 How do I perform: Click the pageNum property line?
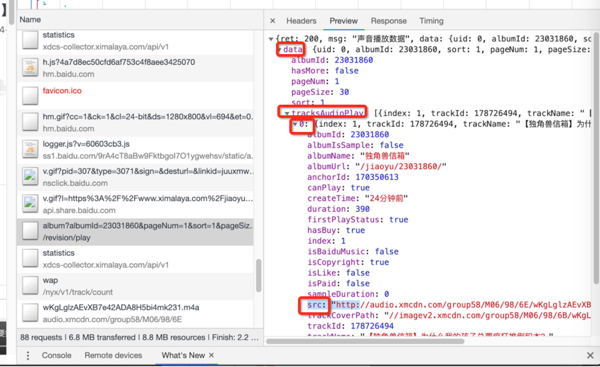(x=315, y=82)
